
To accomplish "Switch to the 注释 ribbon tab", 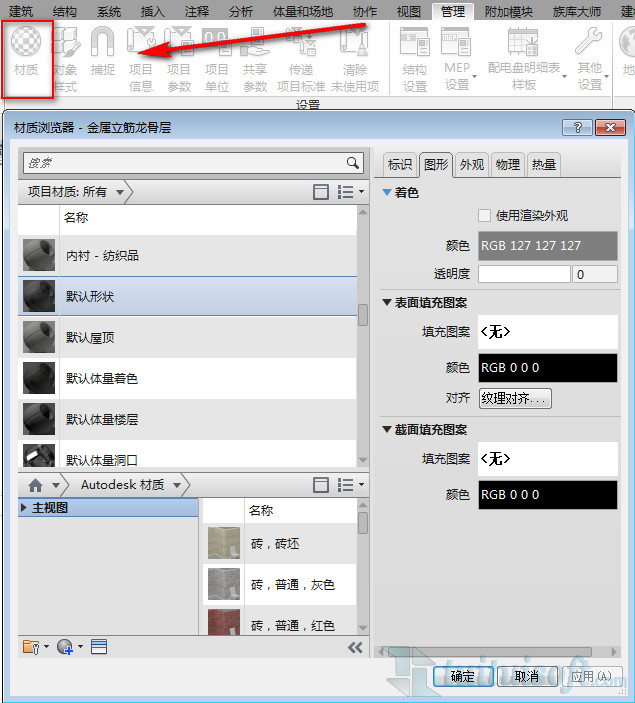I will (197, 11).
